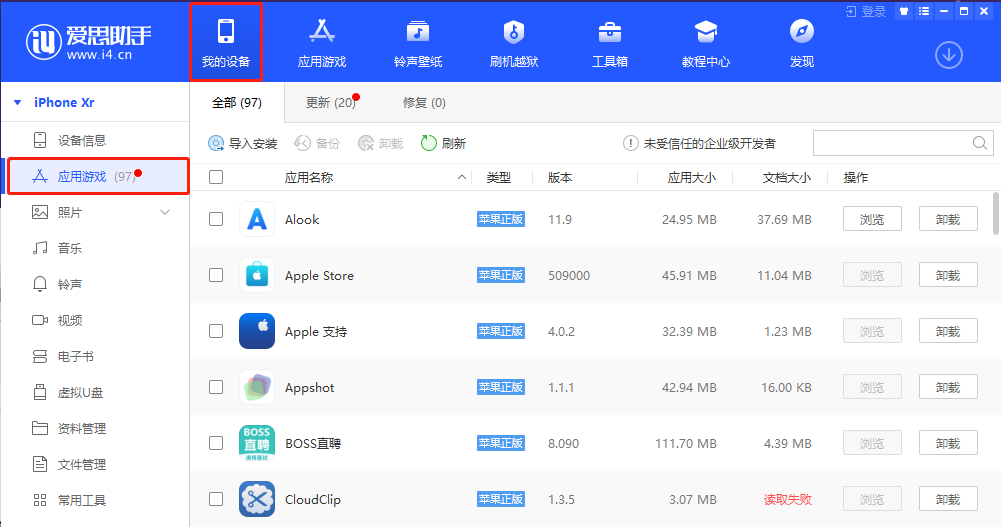
Task: Uninstall Apple Store via its 卸载 button
Action: [x=948, y=275]
